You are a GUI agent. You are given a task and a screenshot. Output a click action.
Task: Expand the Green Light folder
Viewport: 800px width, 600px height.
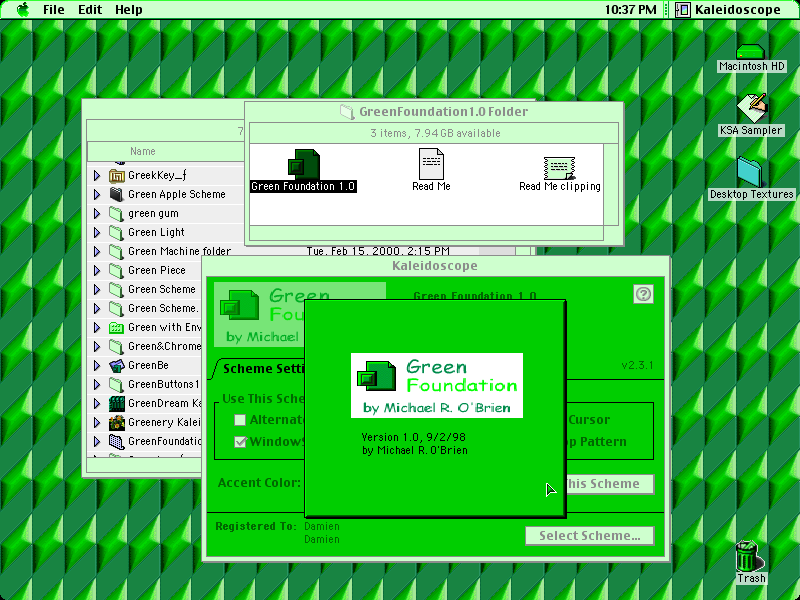click(x=97, y=233)
